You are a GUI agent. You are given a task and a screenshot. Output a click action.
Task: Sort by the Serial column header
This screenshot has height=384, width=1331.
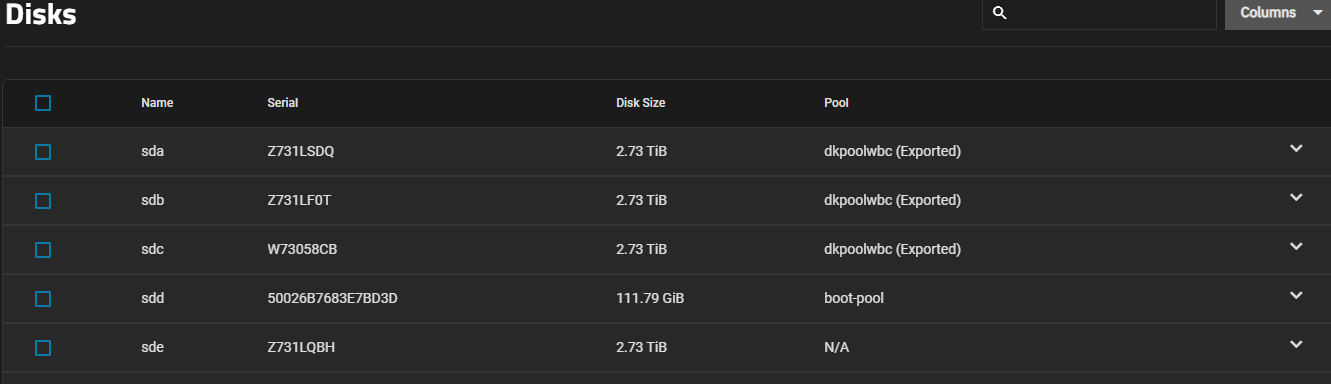[283, 103]
